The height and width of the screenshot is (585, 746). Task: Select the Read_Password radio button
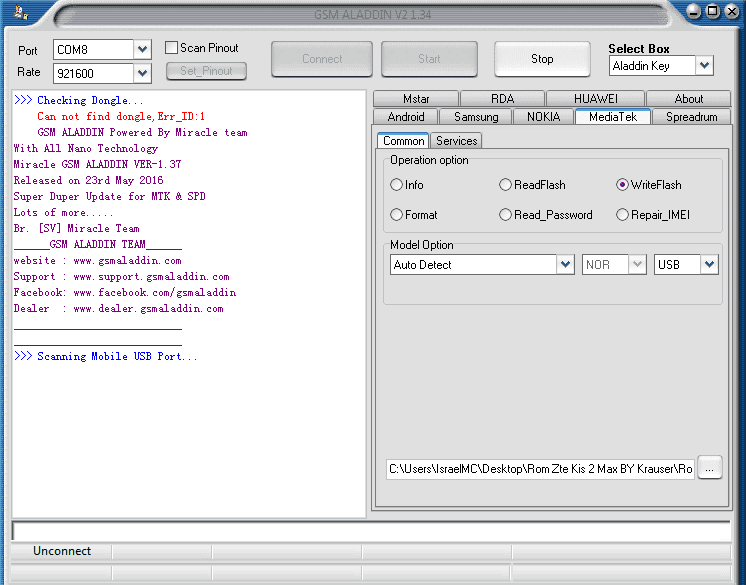tap(505, 214)
